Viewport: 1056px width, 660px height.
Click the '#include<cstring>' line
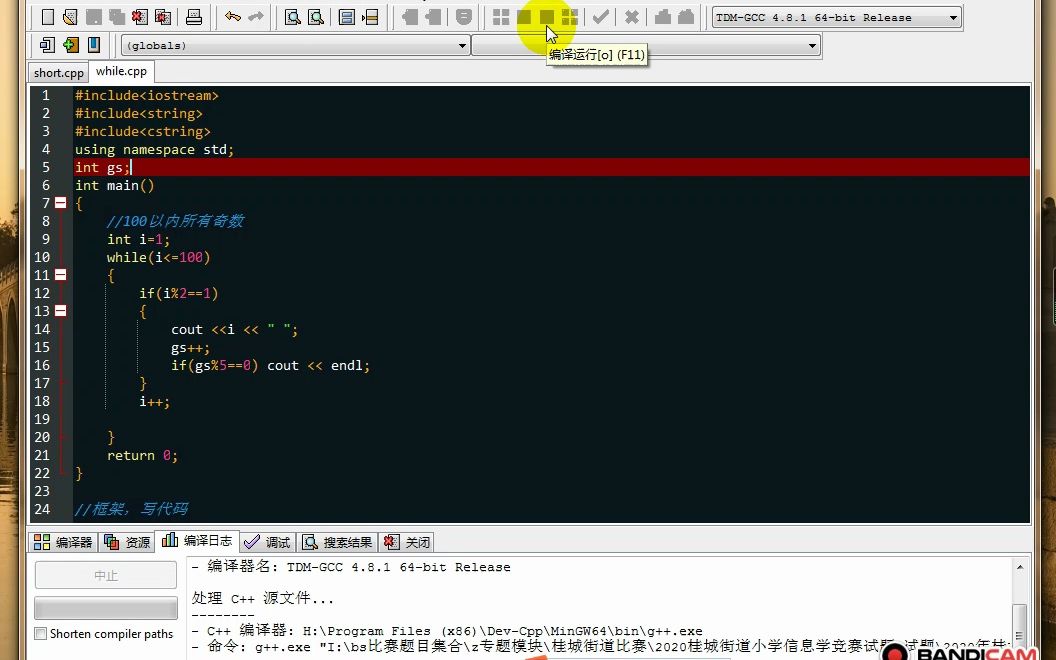143,131
